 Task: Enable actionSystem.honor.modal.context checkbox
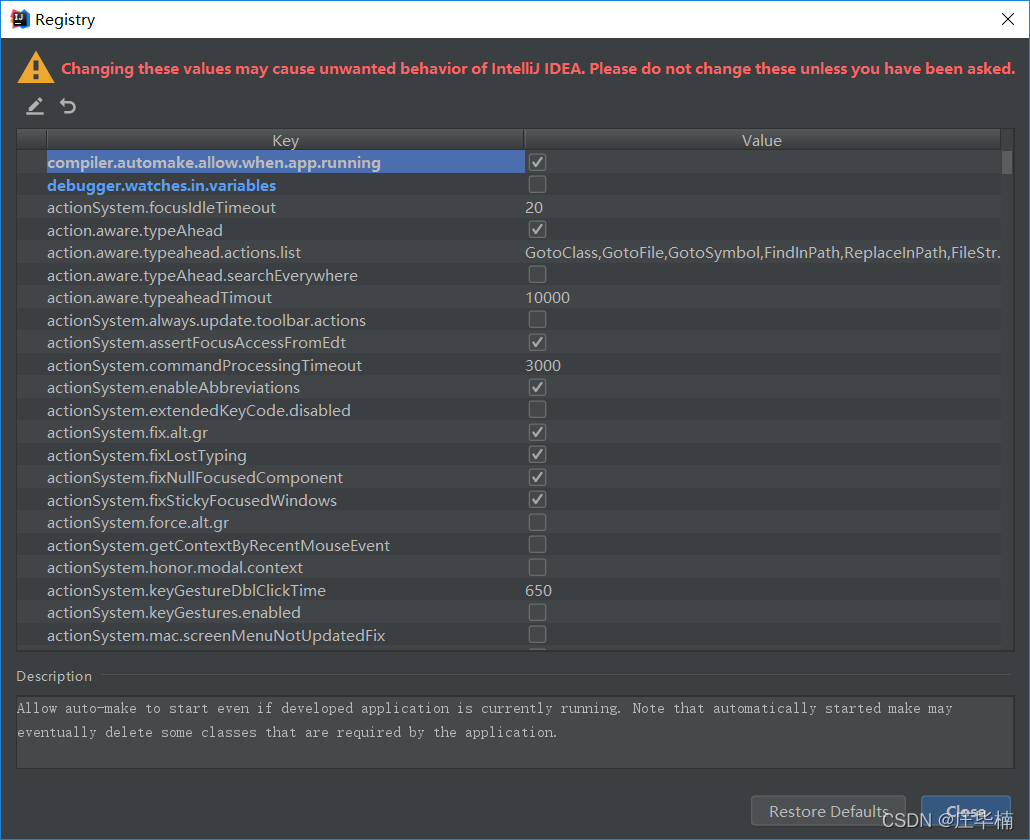pos(537,567)
